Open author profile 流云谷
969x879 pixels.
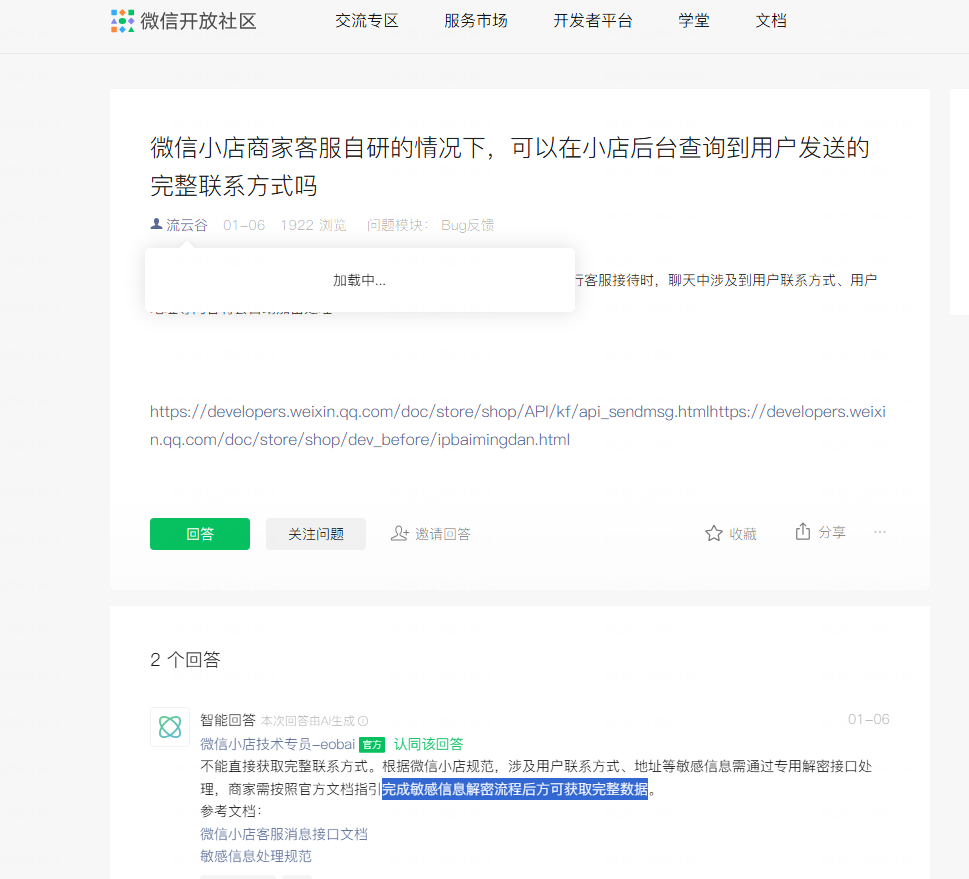[187, 225]
